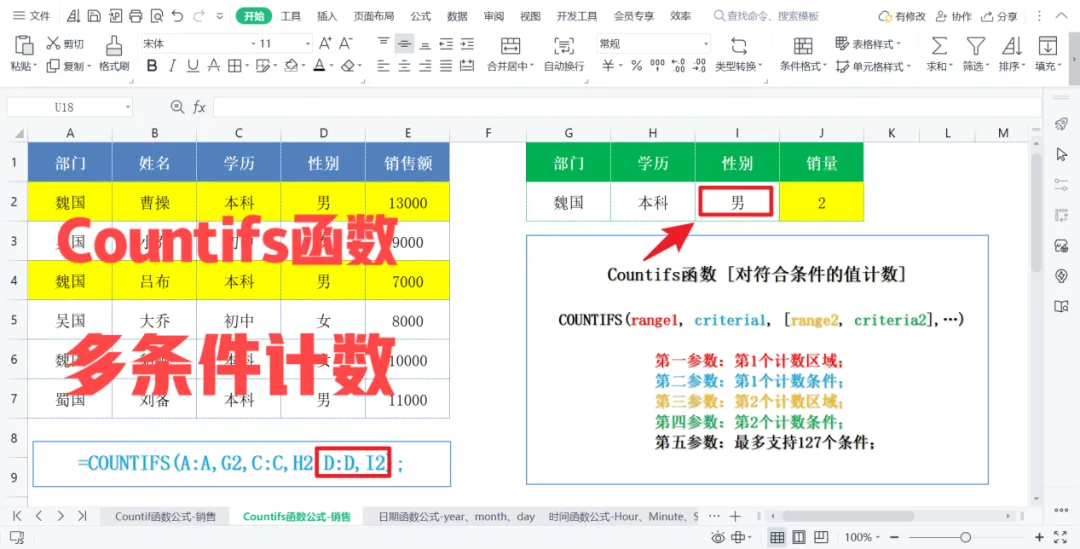Image resolution: width=1080 pixels, height=549 pixels.
Task: Click the font color A swatch
Action: point(319,66)
